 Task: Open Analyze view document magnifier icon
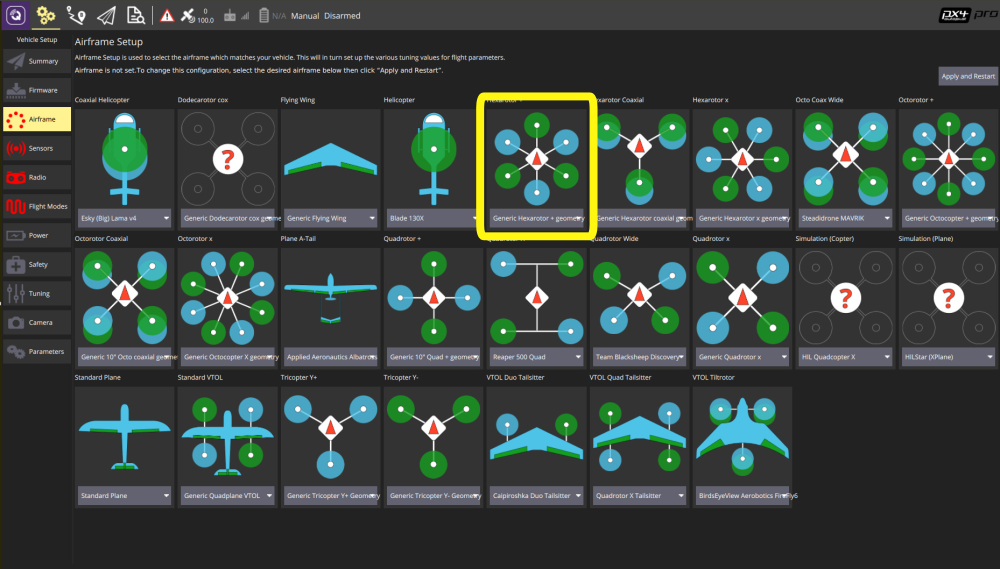pos(135,15)
